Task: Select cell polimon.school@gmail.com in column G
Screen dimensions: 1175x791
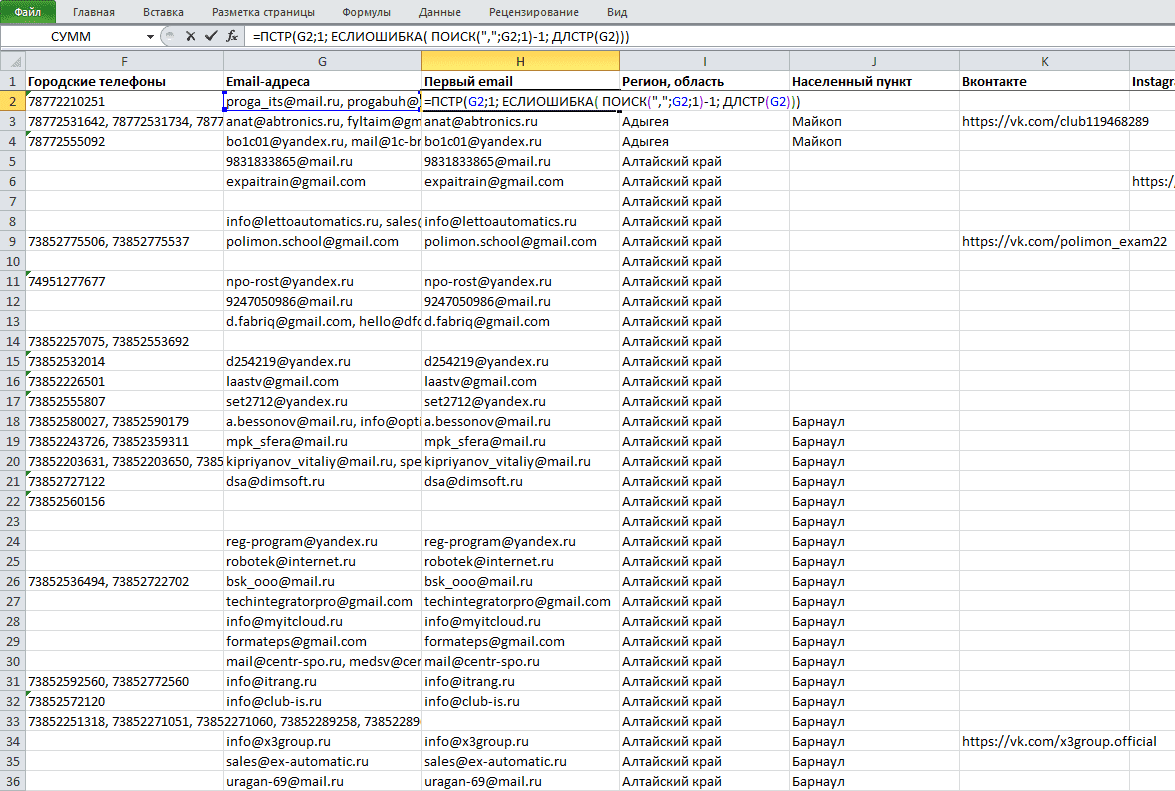Action: tap(322, 241)
